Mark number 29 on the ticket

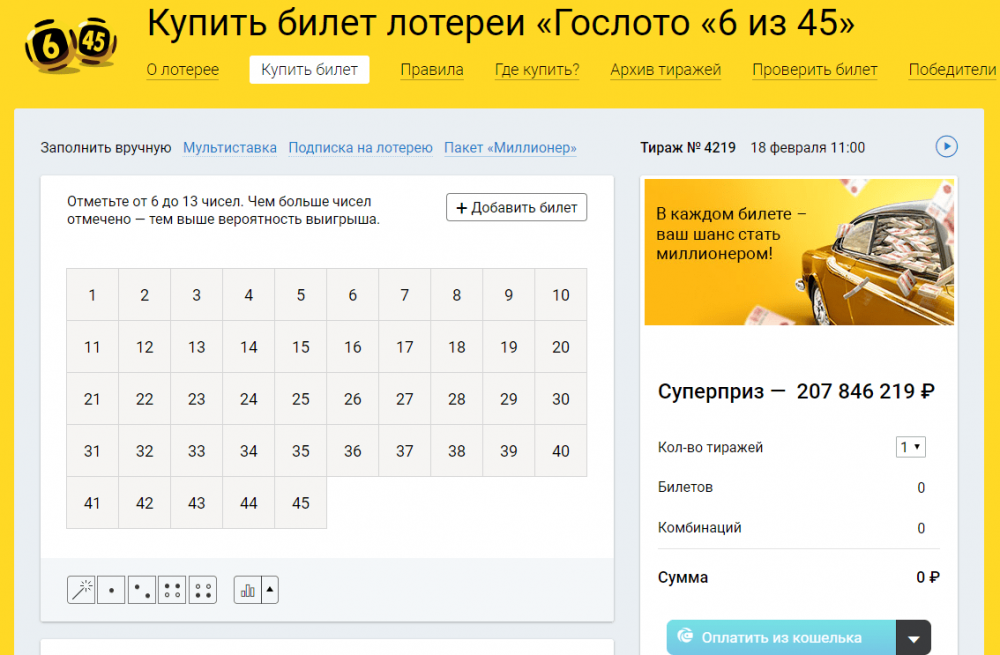coord(508,399)
